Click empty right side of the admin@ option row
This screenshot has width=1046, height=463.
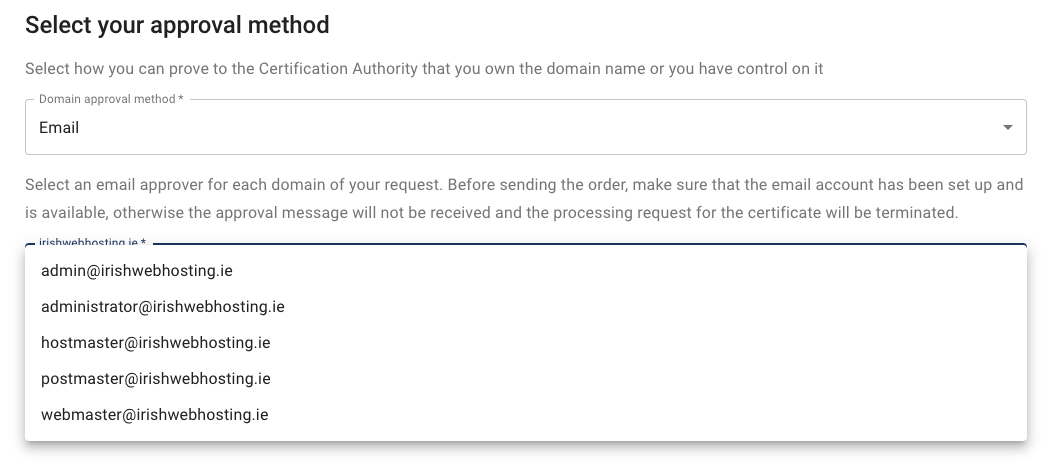(700, 271)
